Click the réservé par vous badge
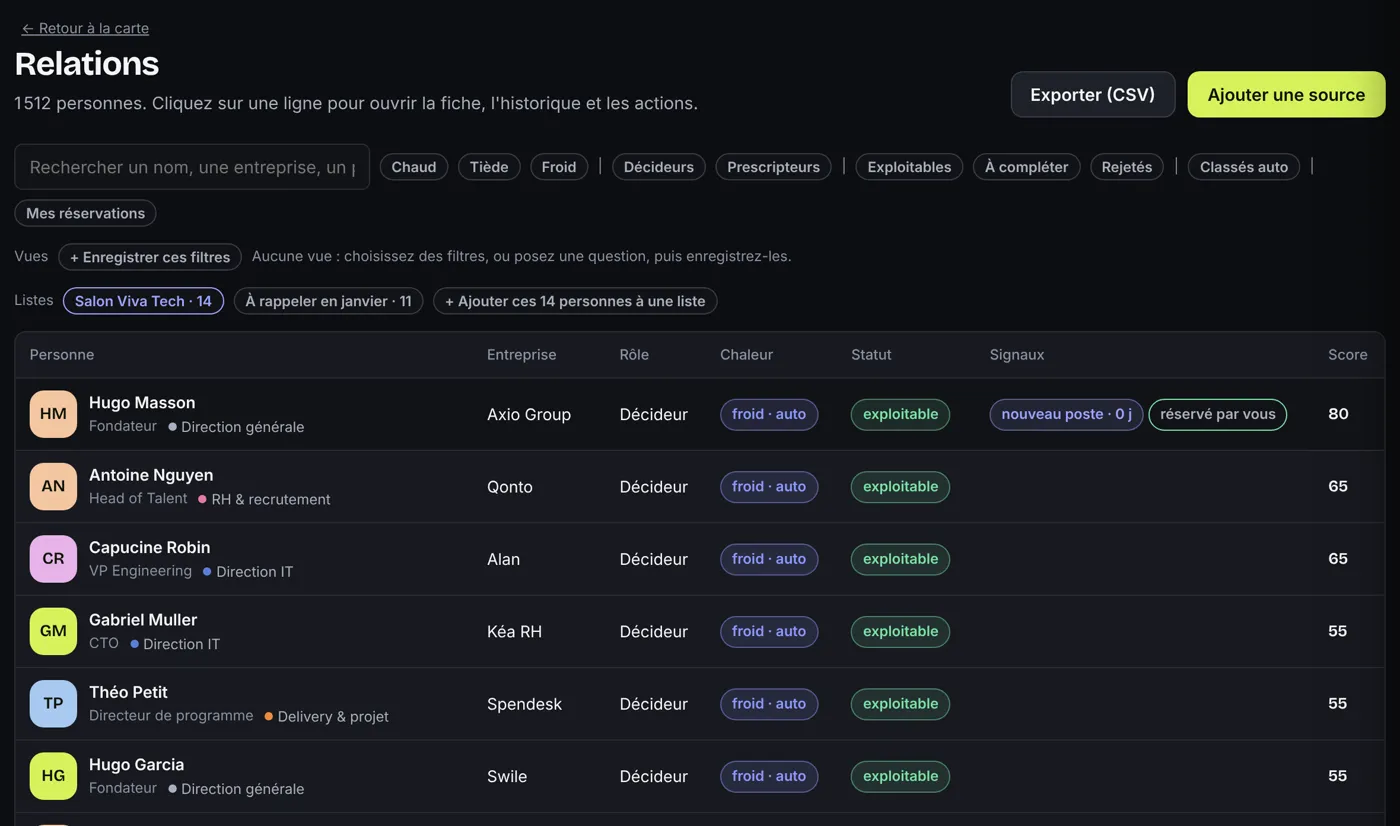Viewport: 1400px width, 826px height. point(1218,414)
